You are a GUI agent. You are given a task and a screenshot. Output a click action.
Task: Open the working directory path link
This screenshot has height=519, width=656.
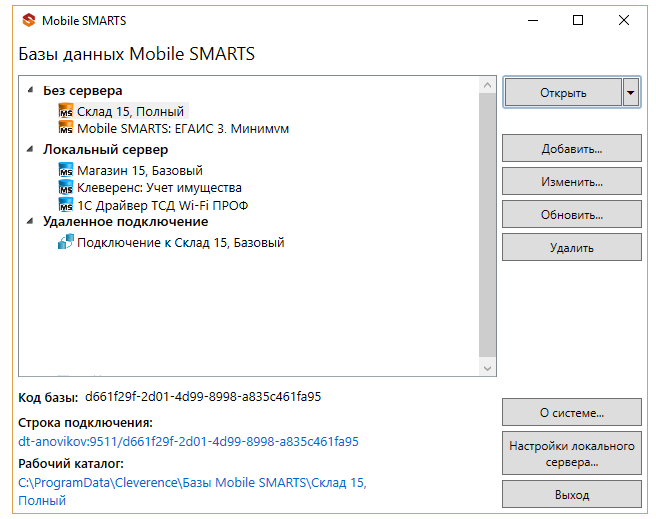192,491
